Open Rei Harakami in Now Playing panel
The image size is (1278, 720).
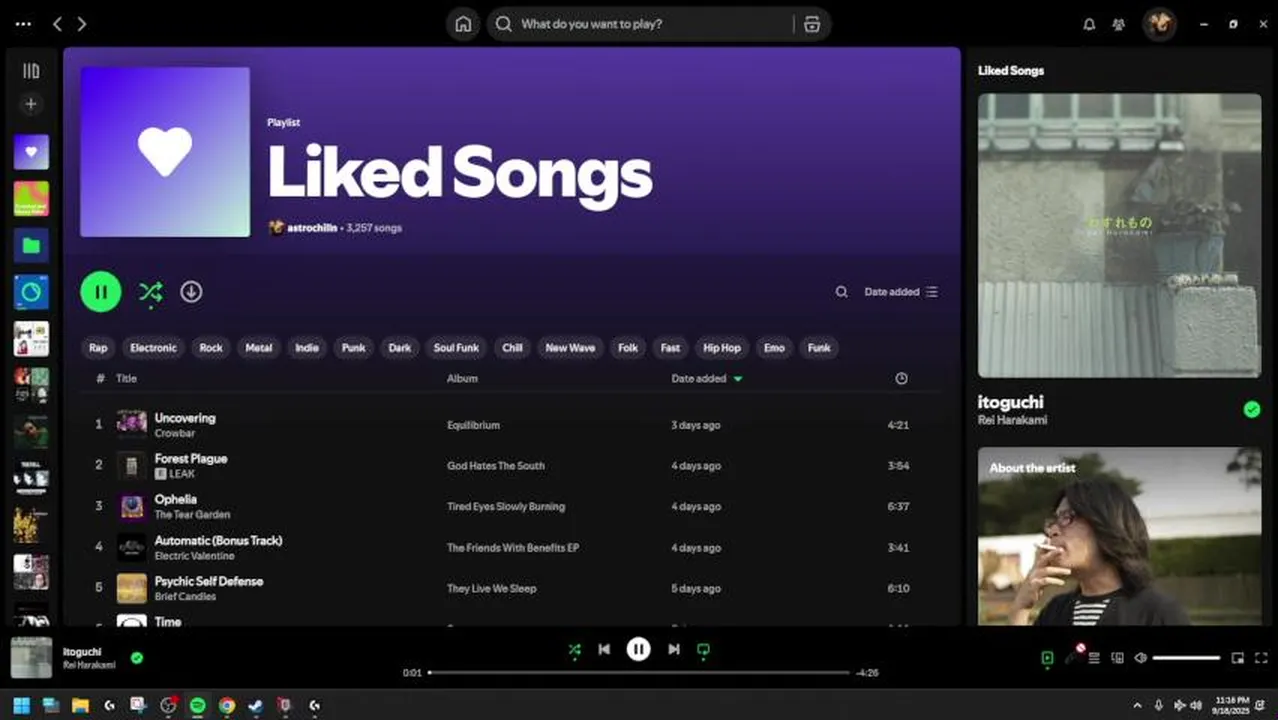pyautogui.click(x=1013, y=421)
